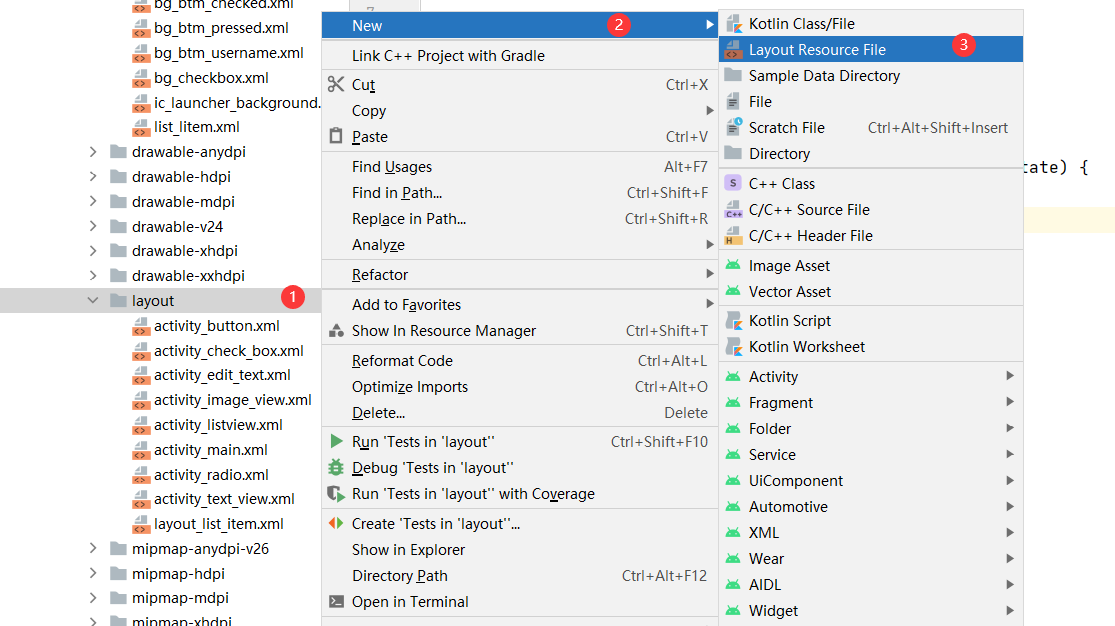Select bg_checkbox.xml drawable file

pyautogui.click(x=211, y=78)
